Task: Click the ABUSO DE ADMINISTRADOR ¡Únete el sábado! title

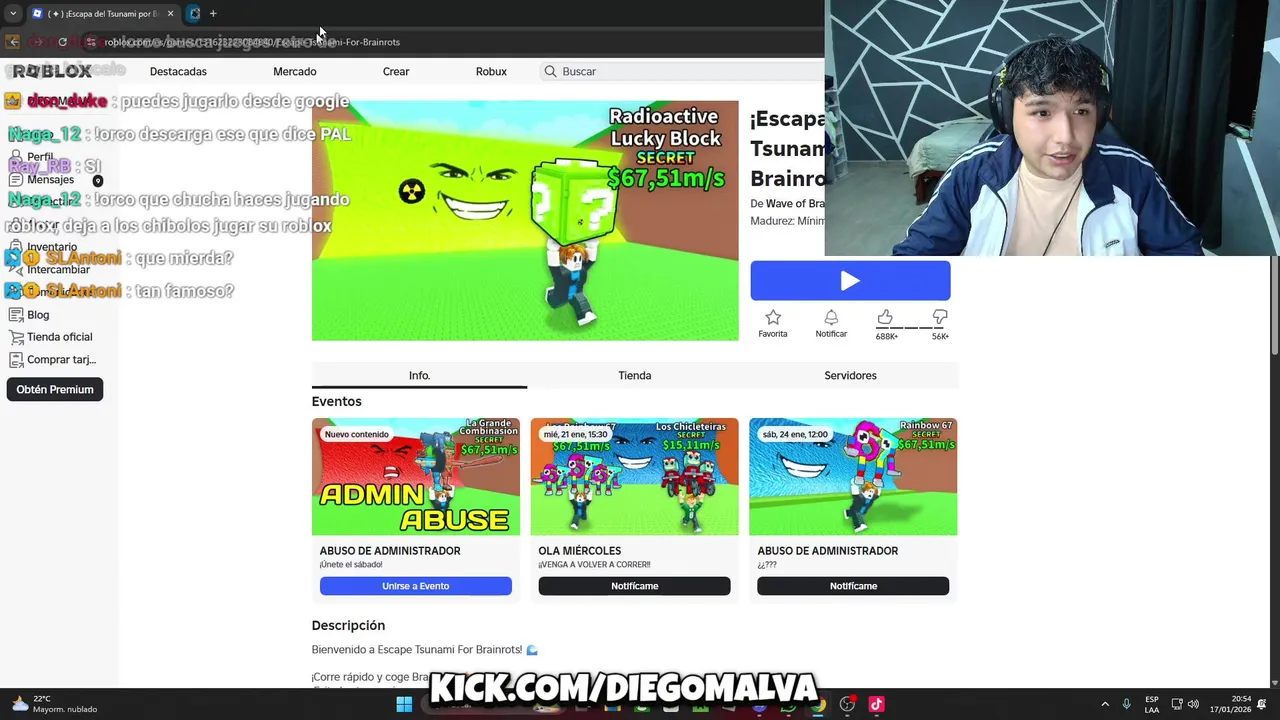Action: click(x=390, y=551)
